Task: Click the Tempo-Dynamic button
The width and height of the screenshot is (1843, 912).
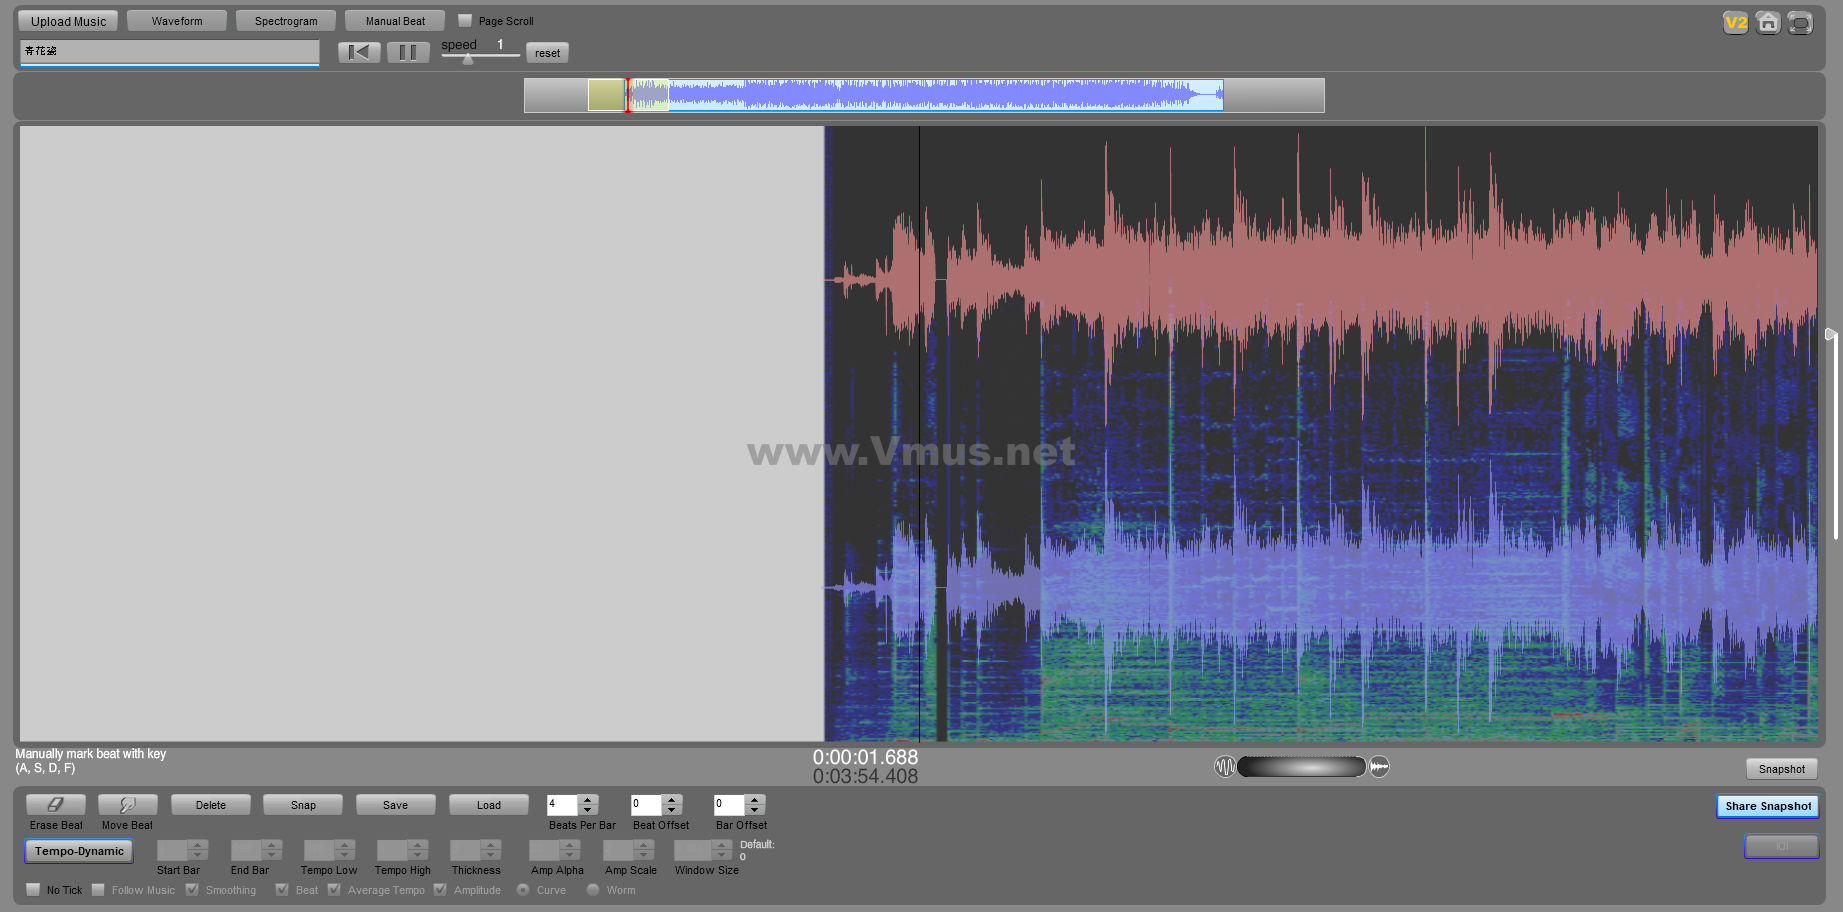Action: pos(79,851)
